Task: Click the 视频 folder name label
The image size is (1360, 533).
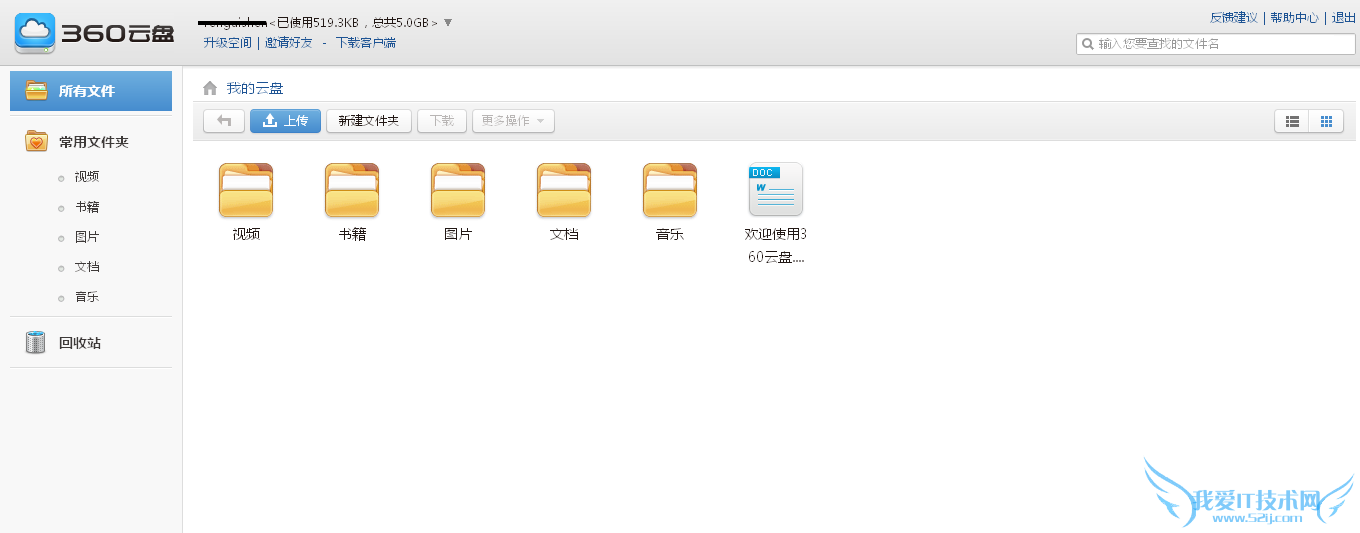Action: (246, 234)
